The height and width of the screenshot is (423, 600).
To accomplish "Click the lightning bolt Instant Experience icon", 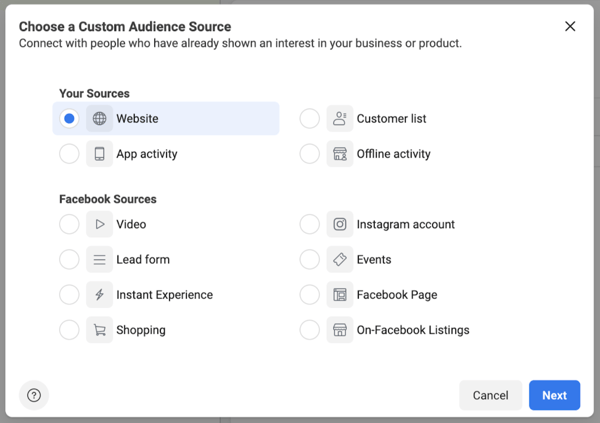I will click(99, 295).
